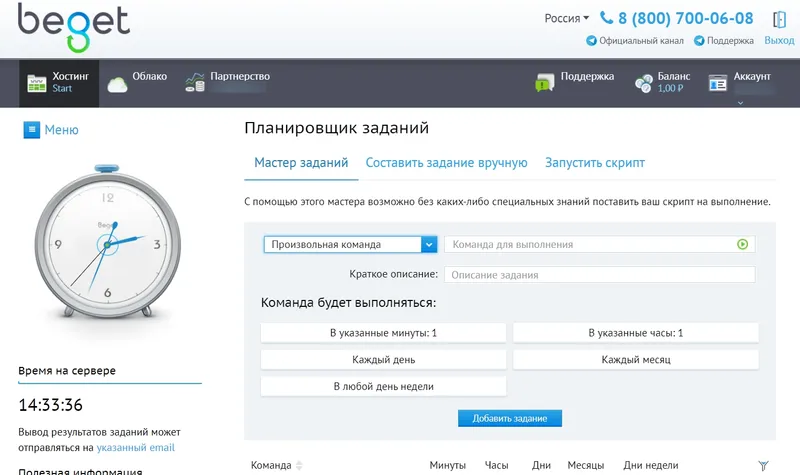The width and height of the screenshot is (800, 475).
Task: Open the Партнерство section
Action: [228, 83]
